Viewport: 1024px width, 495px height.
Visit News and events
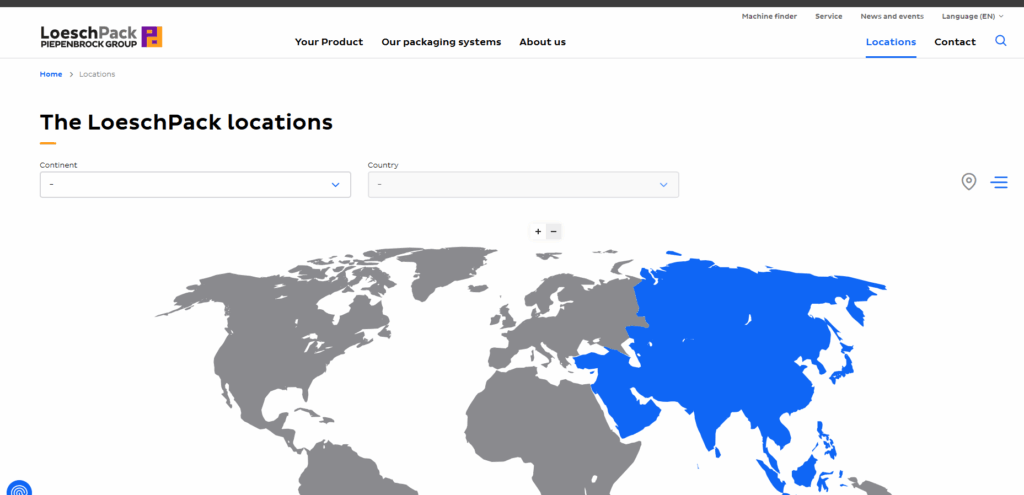(x=892, y=16)
